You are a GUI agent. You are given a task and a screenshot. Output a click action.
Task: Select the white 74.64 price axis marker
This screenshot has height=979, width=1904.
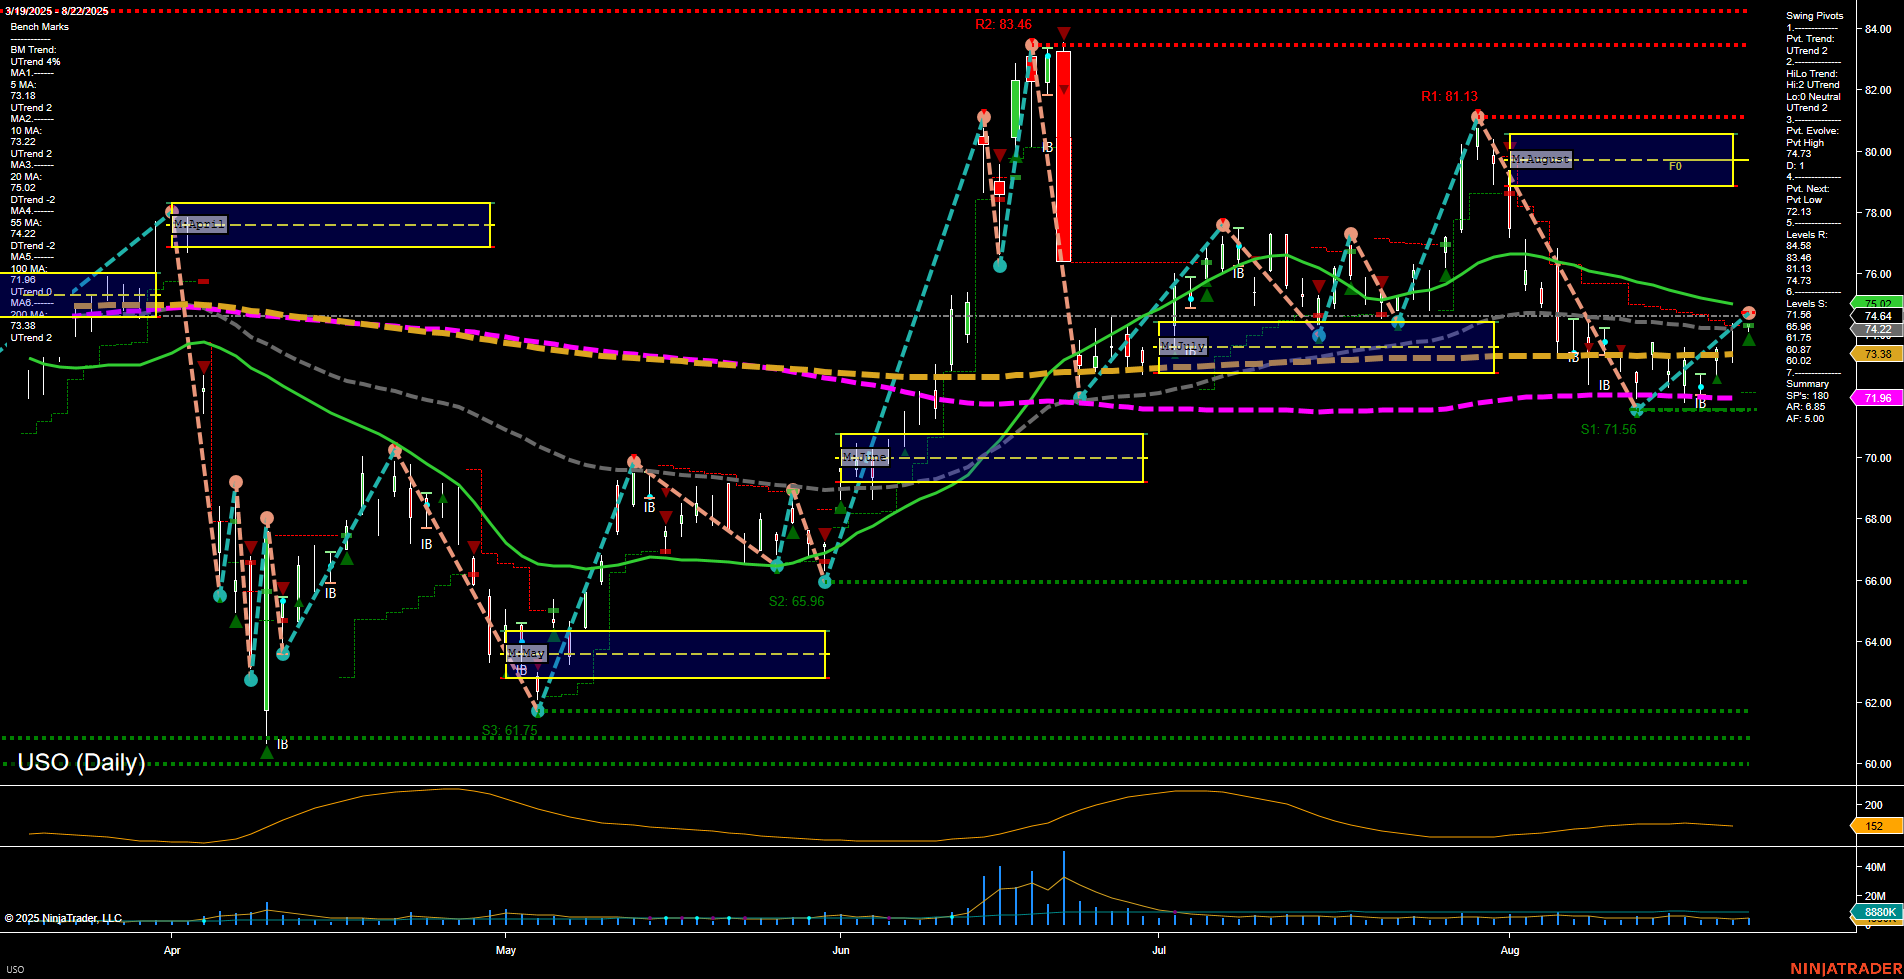coord(1877,313)
